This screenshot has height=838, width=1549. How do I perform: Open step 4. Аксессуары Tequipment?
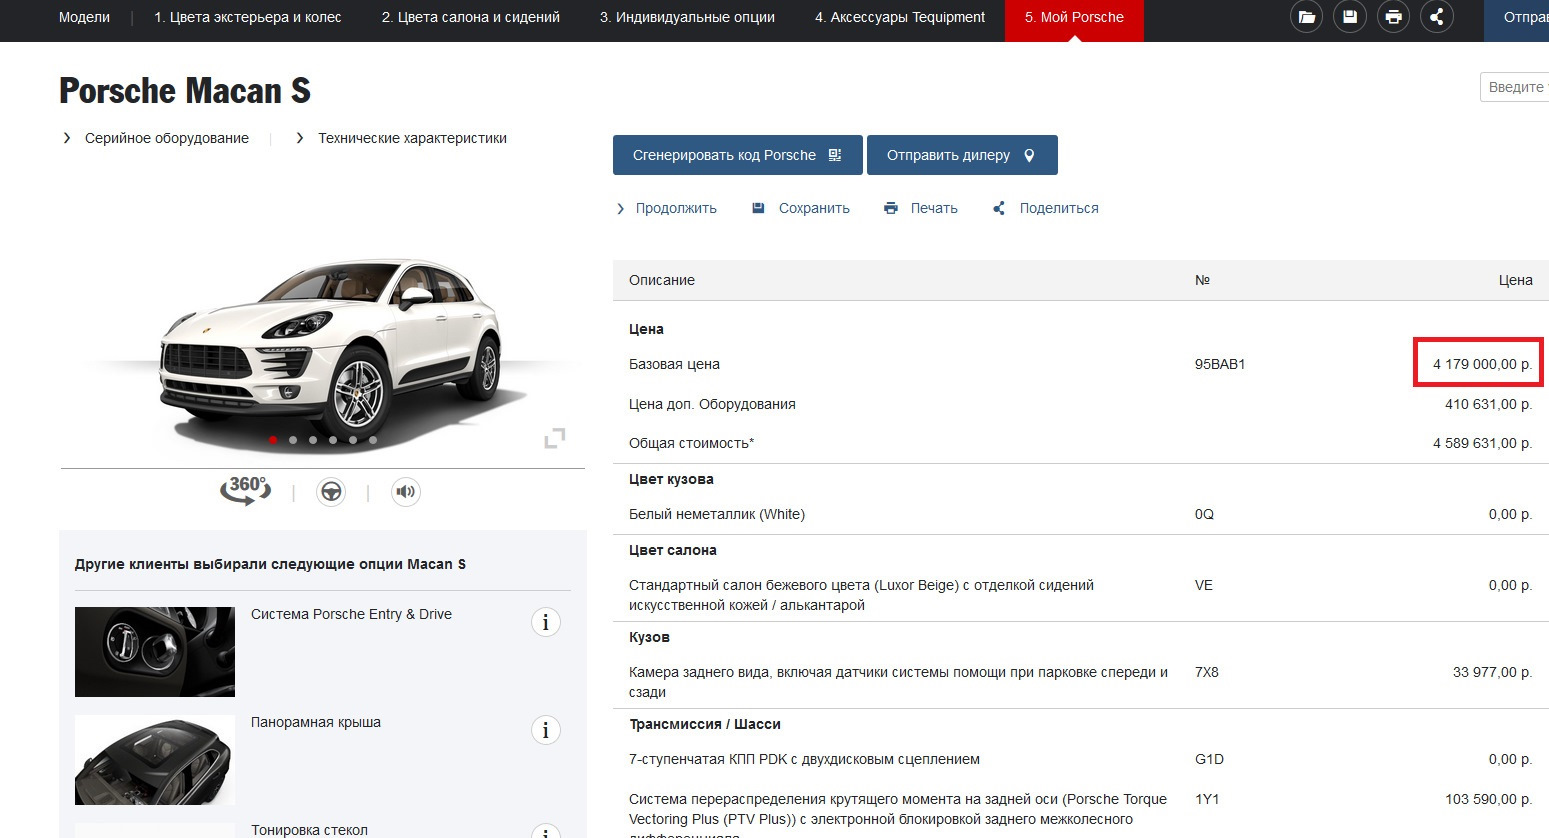(900, 17)
